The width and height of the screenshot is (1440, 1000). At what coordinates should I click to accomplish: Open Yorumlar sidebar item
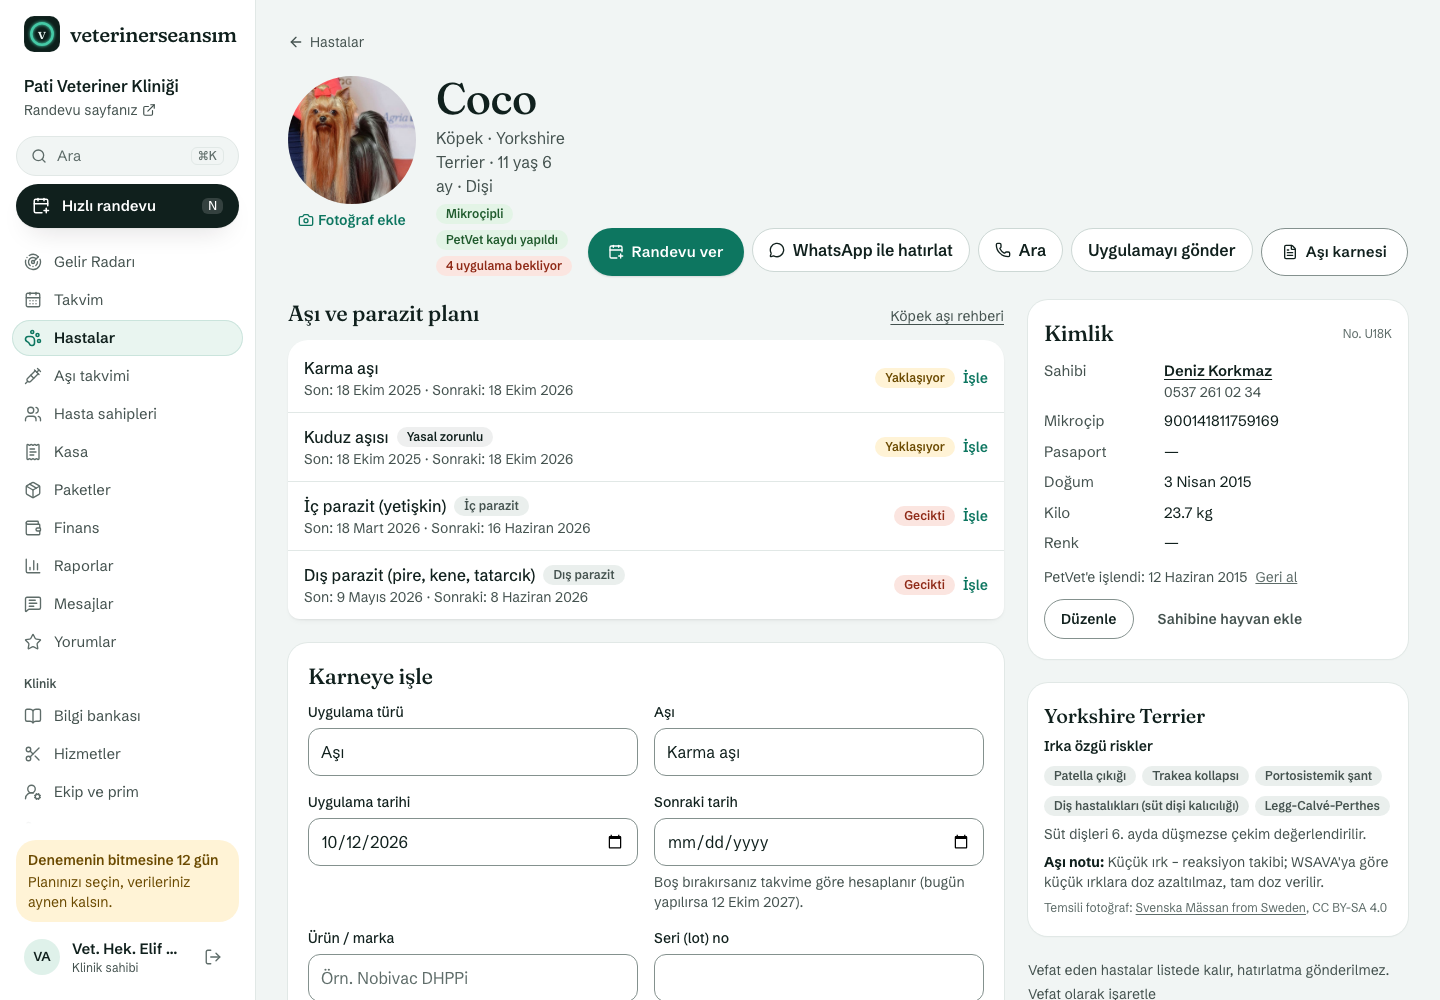127,642
